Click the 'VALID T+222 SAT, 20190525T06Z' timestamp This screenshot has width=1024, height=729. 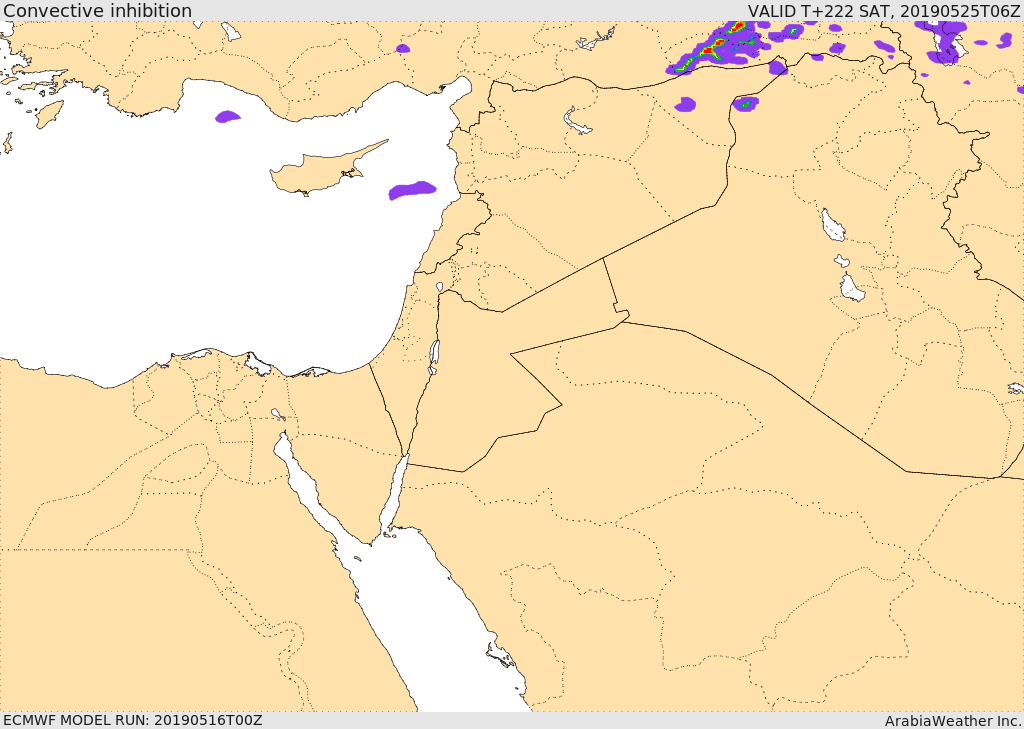click(x=884, y=11)
